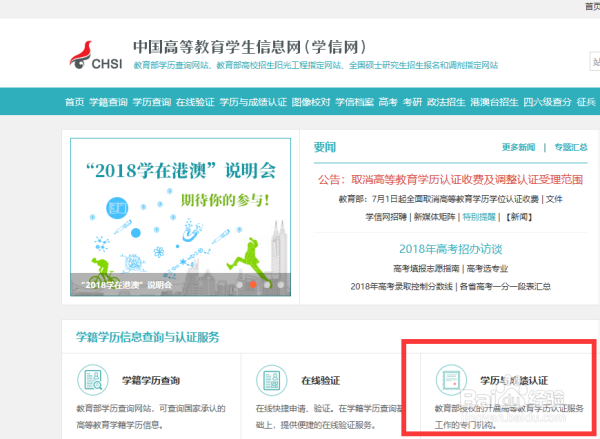Image resolution: width=600 pixels, height=439 pixels.
Task: Click the 2018学在港澳 说明会 banner image
Action: [x=180, y=217]
